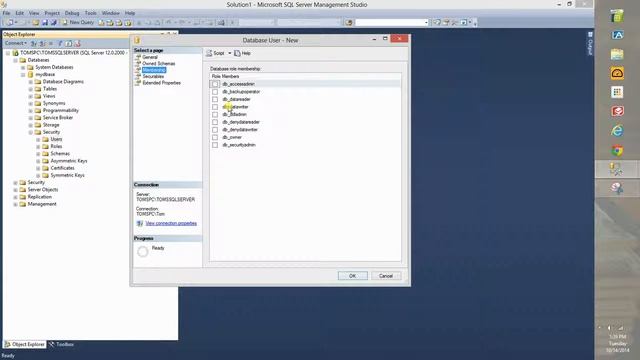This screenshot has width=640, height=360.
Task: Expand the Tables folder node
Action: click(x=31, y=89)
